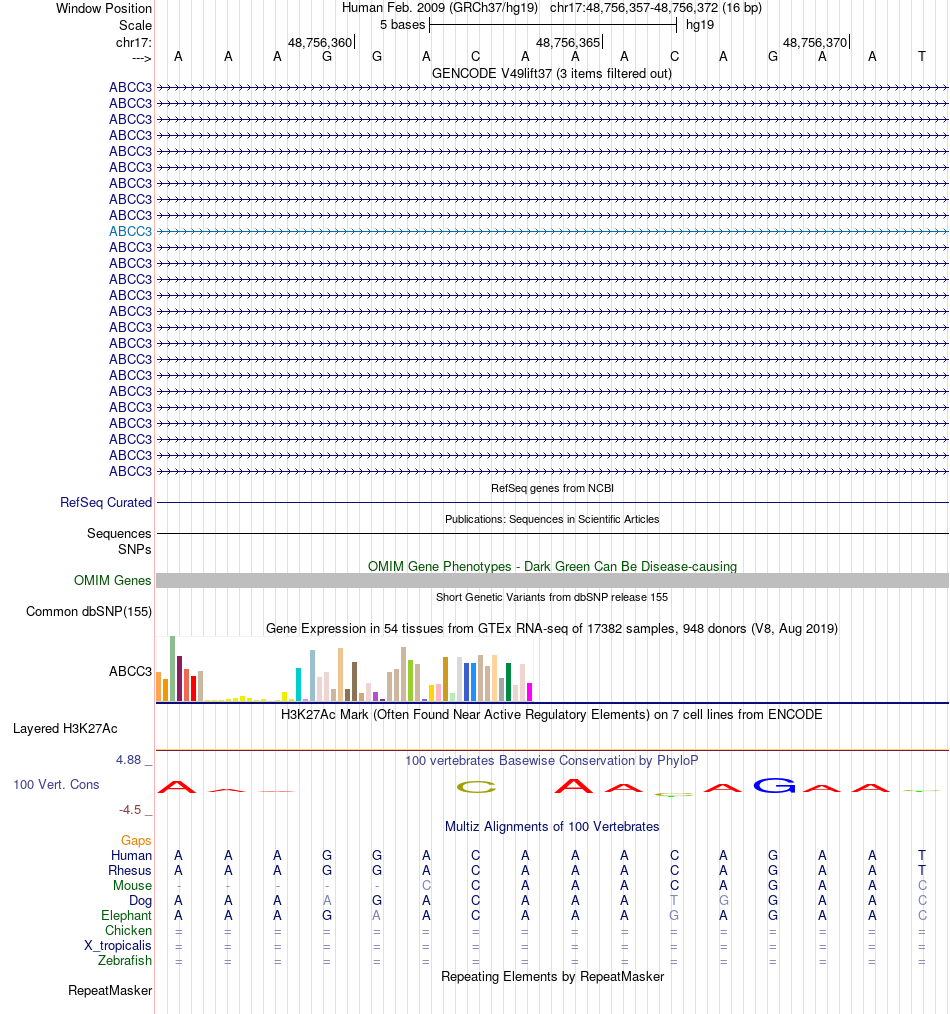This screenshot has width=950, height=1014.
Task: Click position marker 48,756,370
Action: [x=816, y=43]
